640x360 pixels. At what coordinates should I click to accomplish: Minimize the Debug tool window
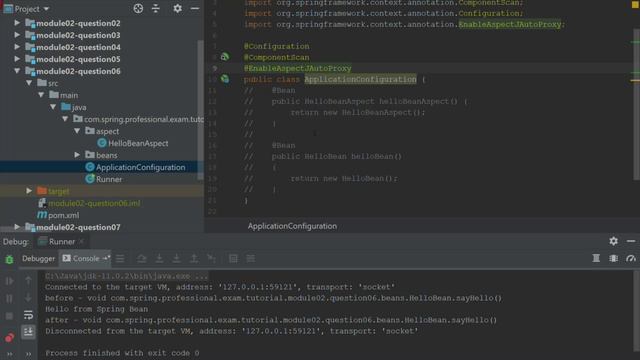tap(631, 241)
